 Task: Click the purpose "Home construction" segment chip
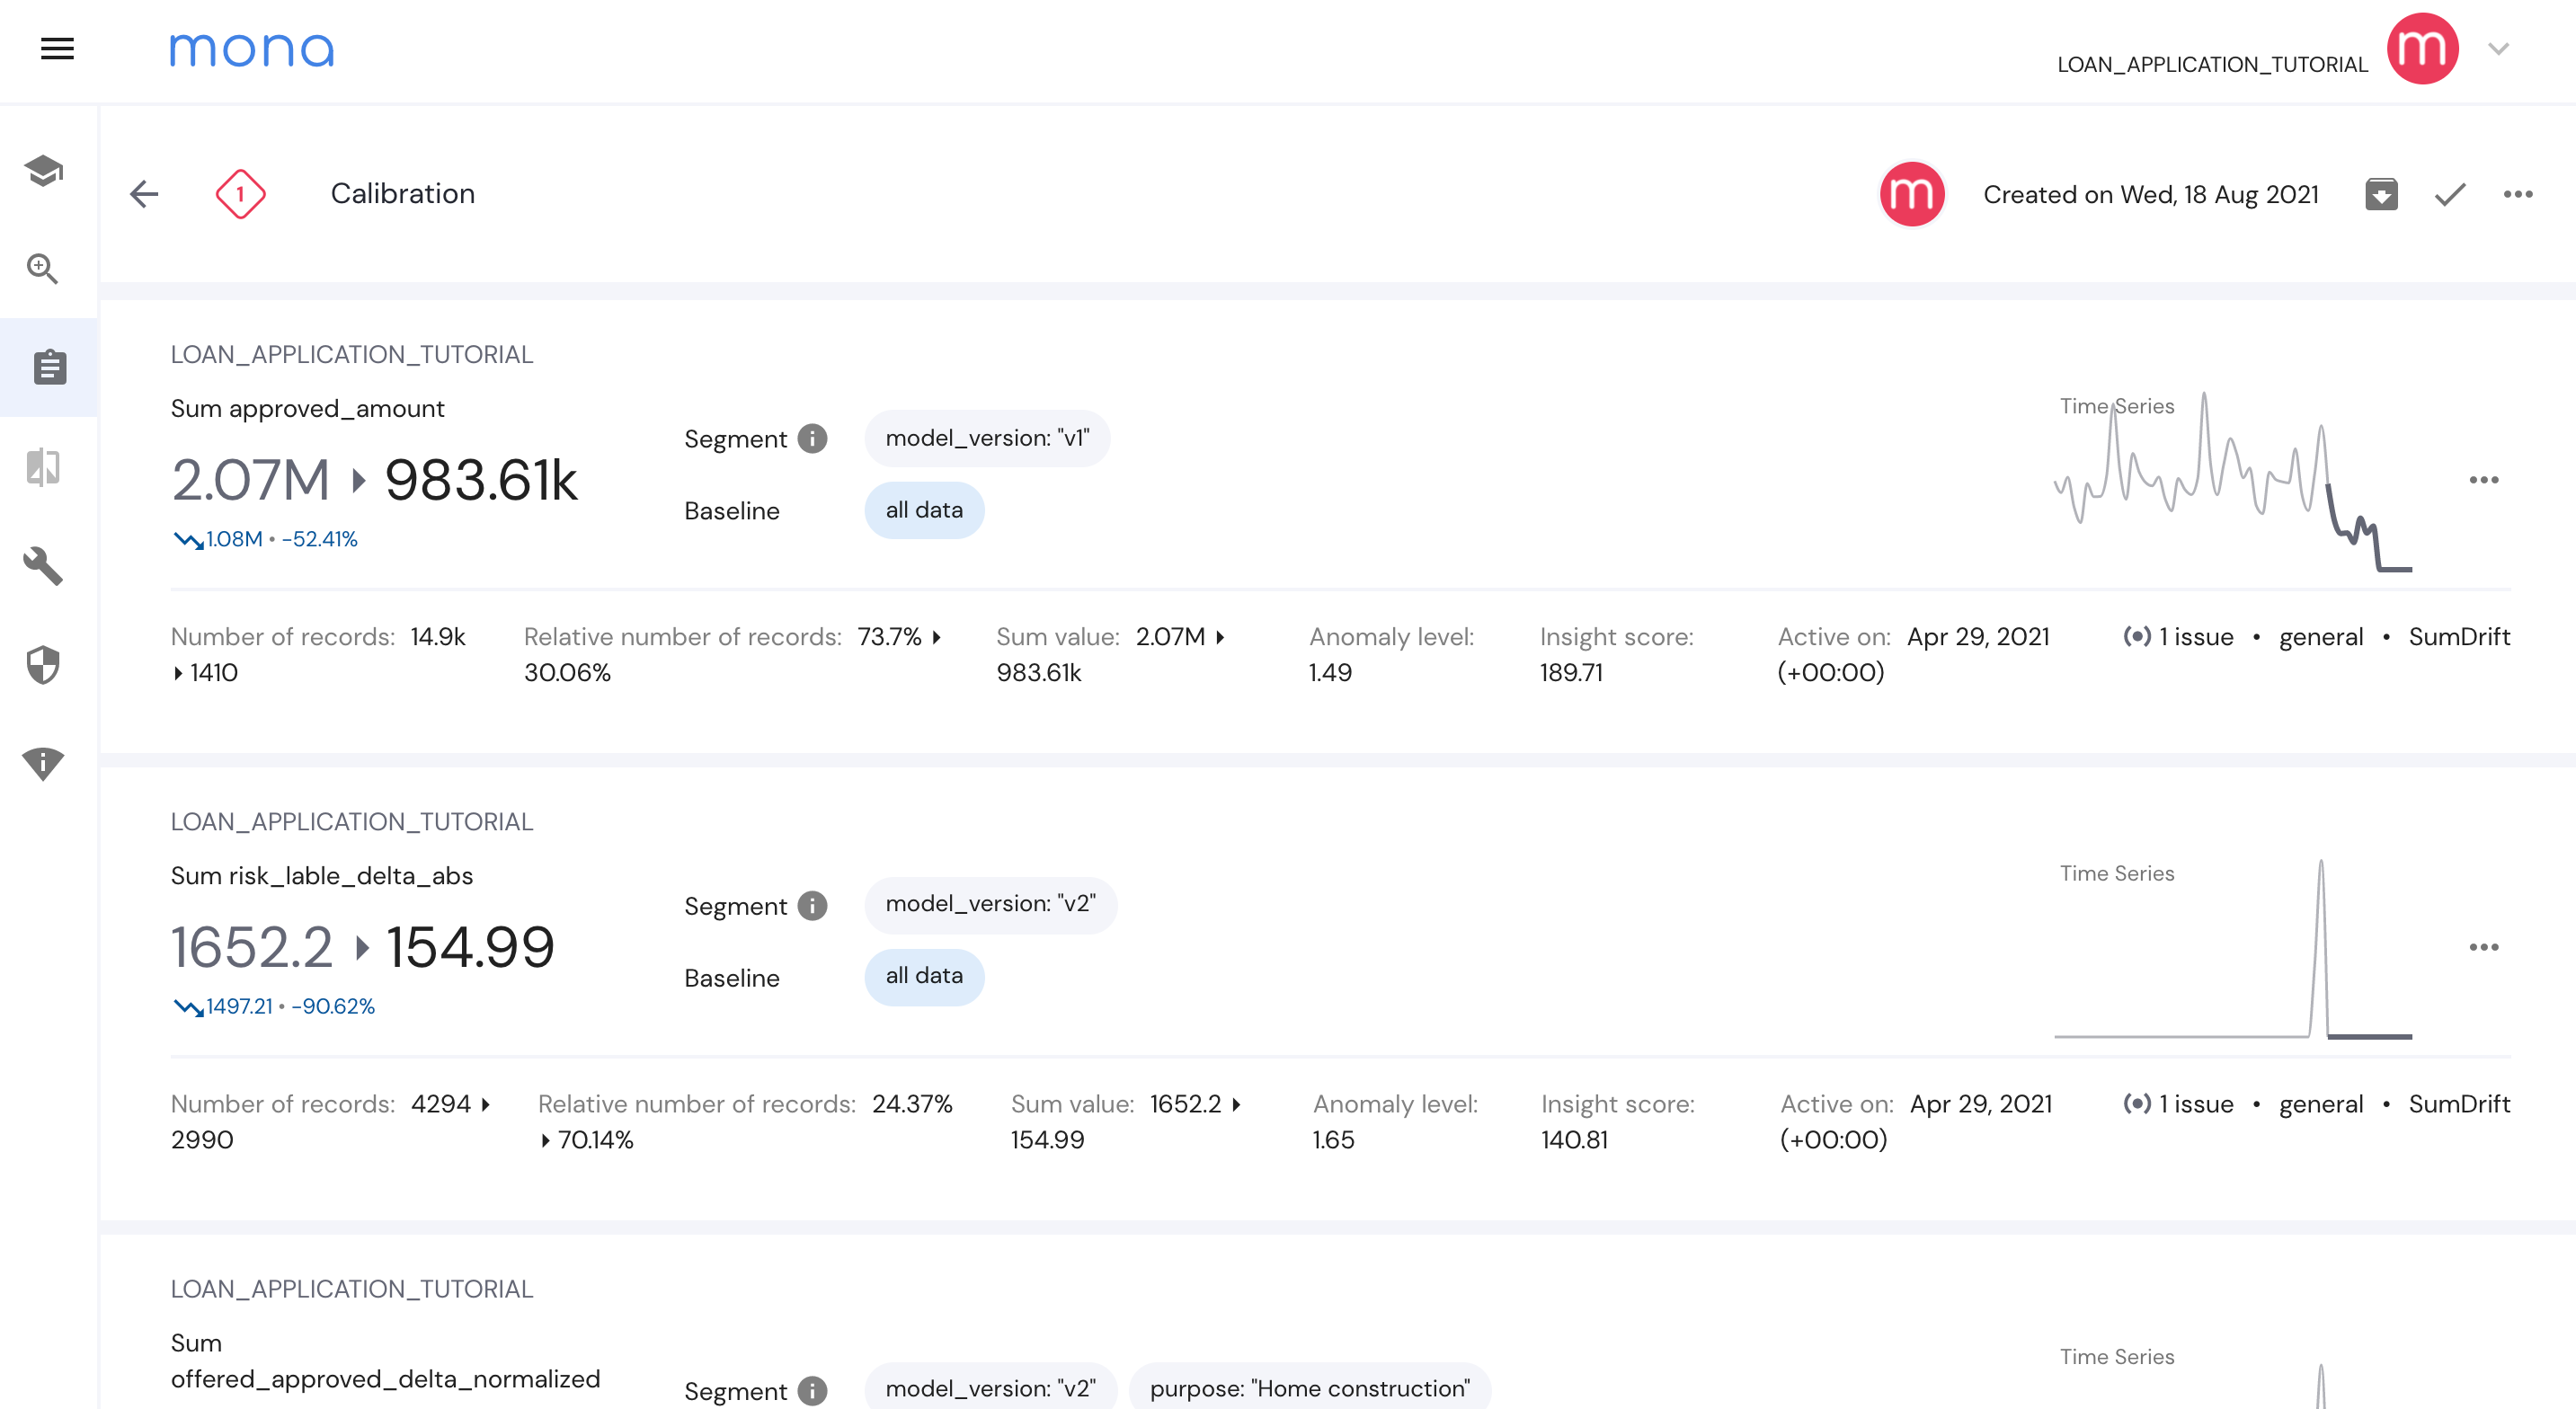coord(1308,1388)
